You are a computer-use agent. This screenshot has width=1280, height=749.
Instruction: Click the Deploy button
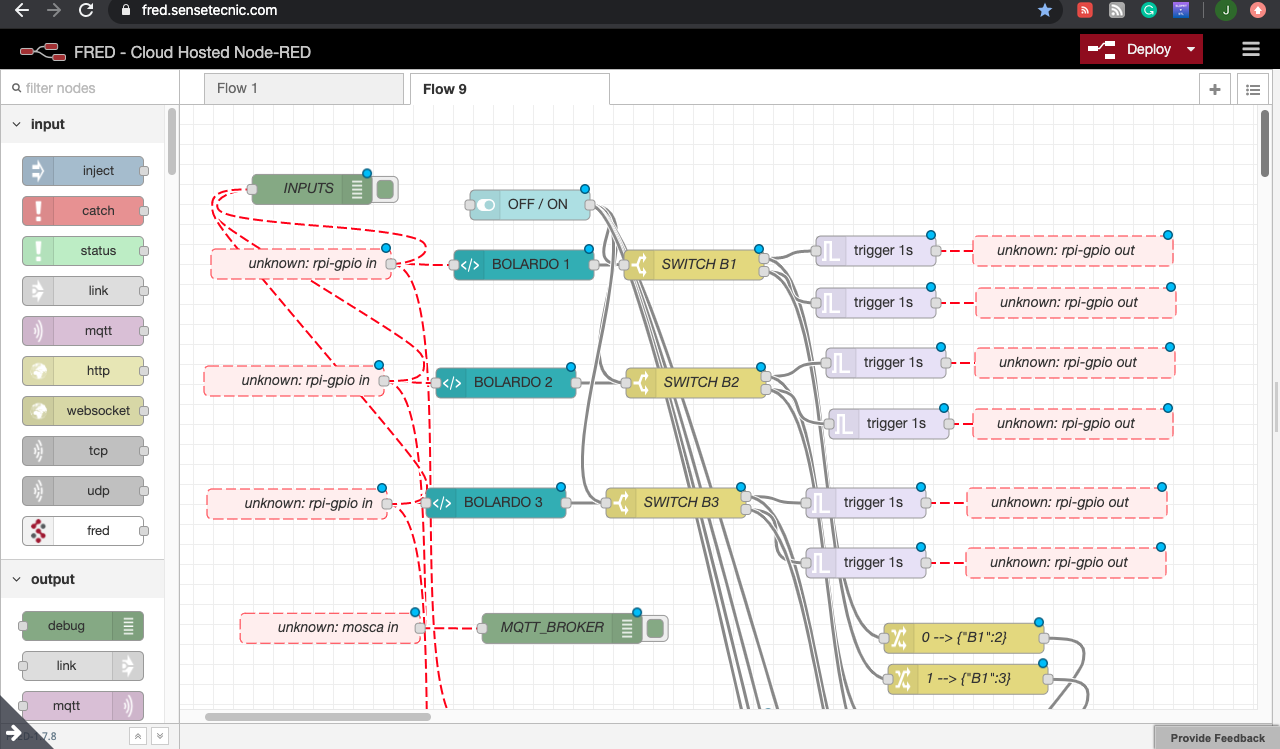(1141, 48)
